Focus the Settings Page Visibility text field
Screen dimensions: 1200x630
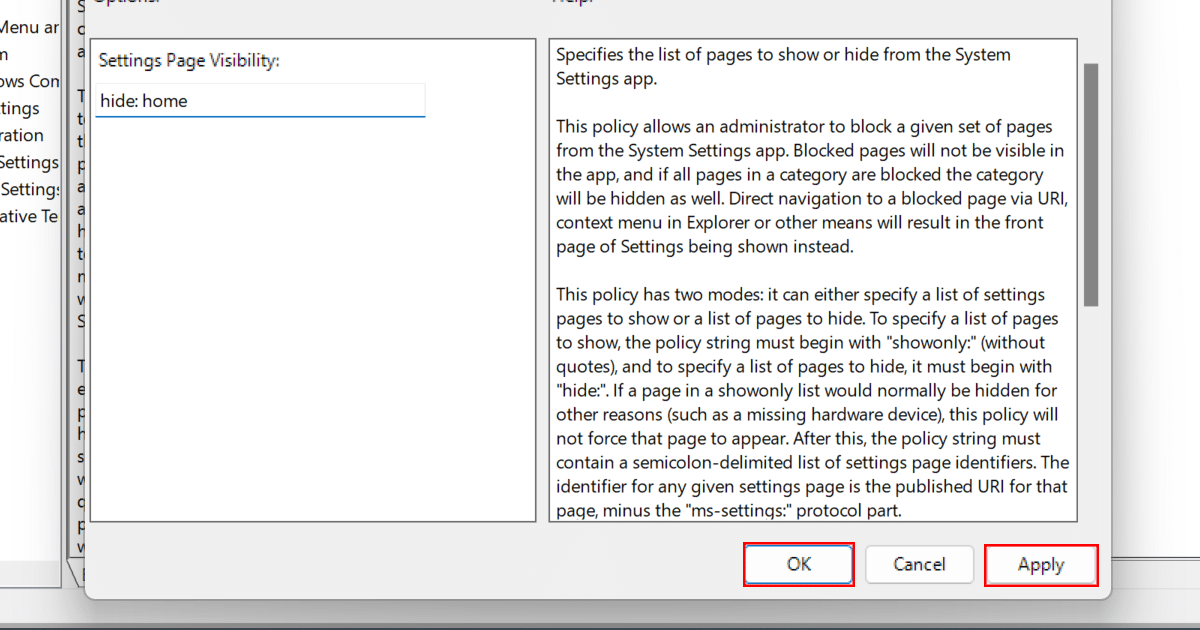(x=260, y=101)
